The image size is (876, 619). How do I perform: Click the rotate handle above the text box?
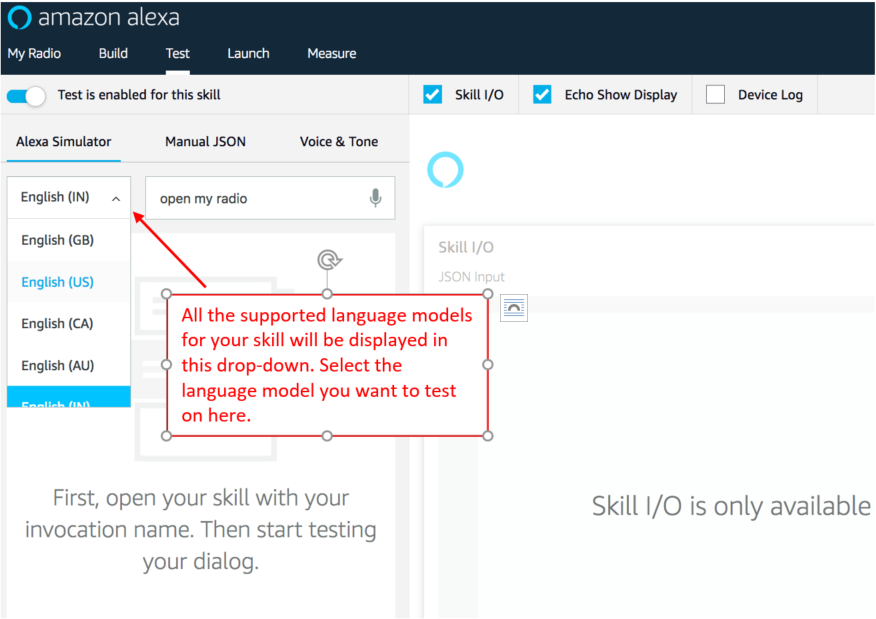coord(328,261)
